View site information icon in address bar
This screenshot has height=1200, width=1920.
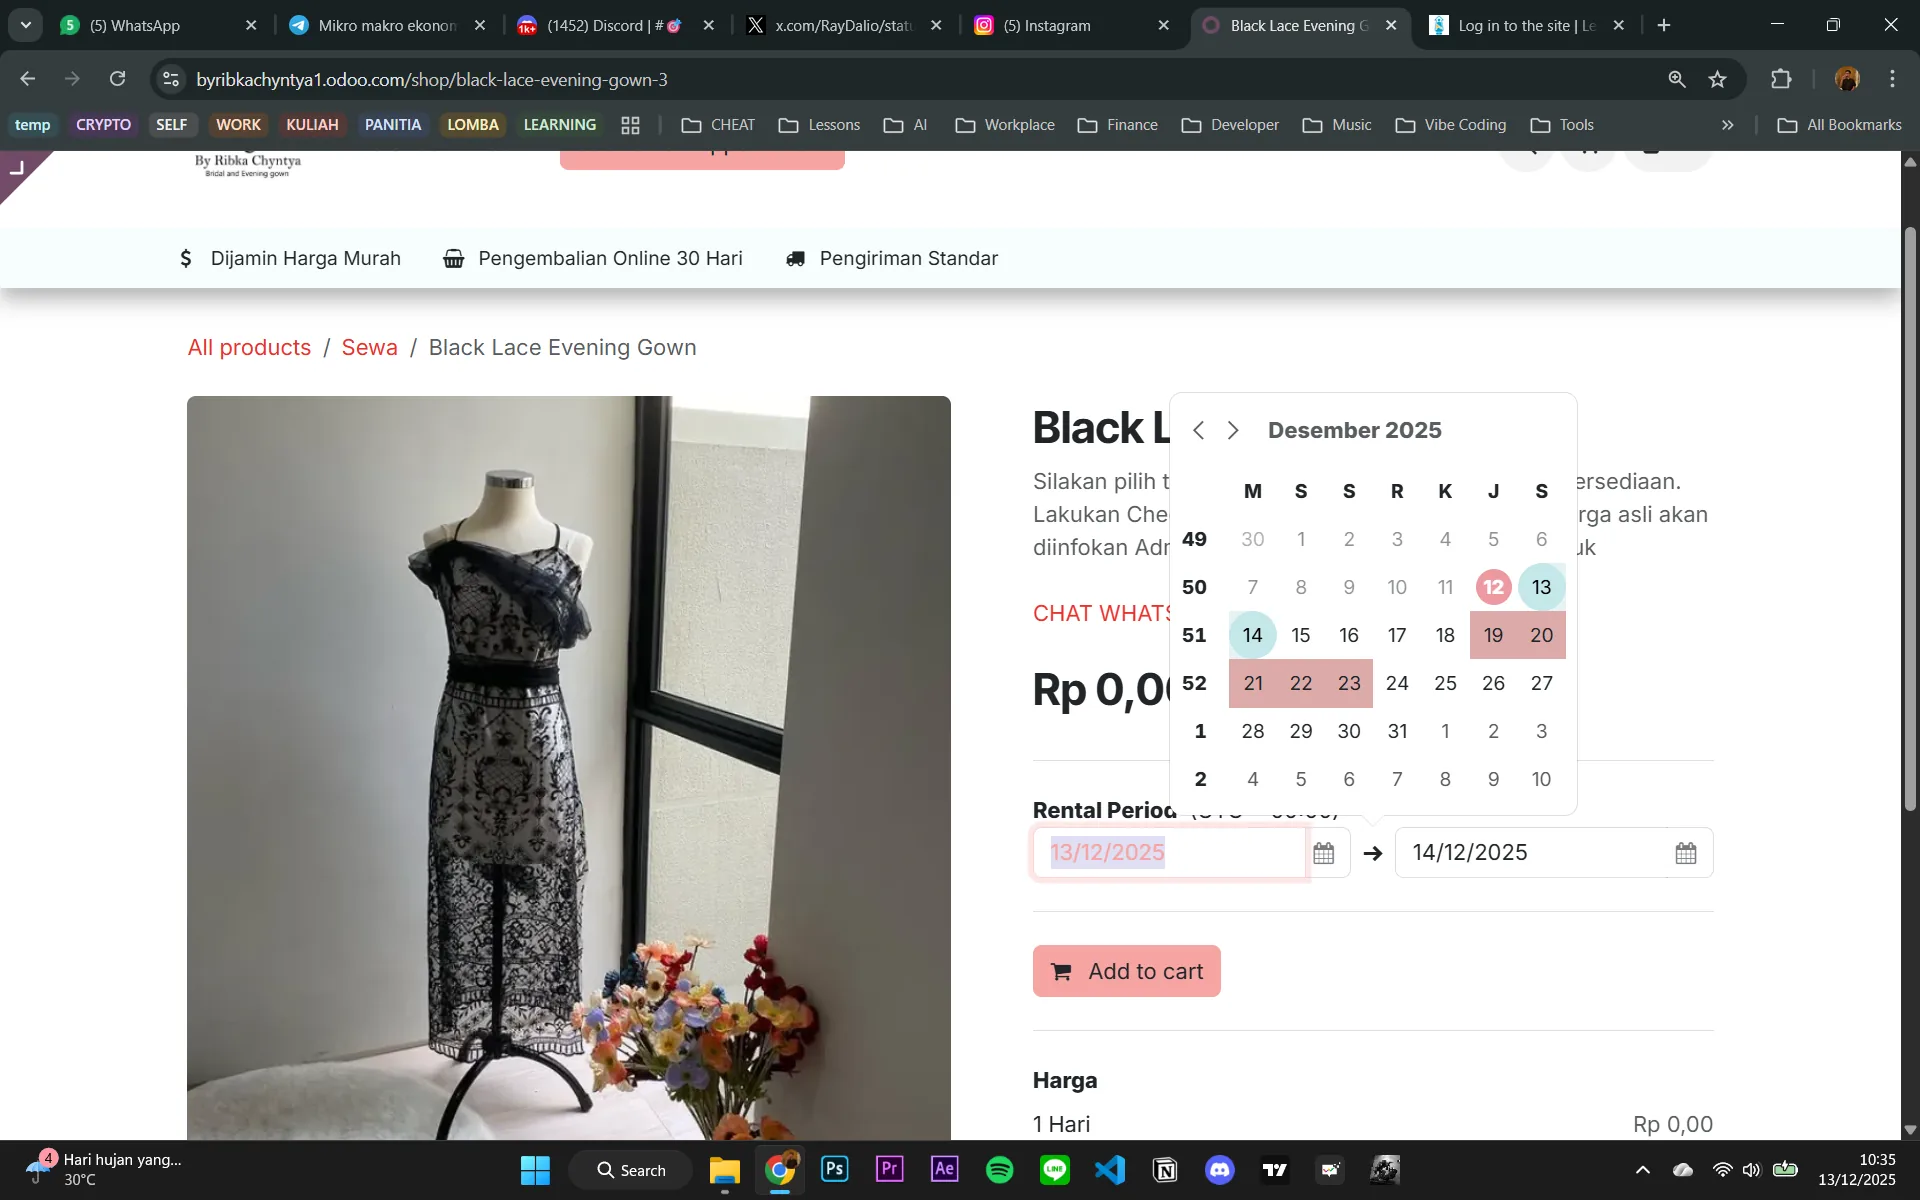coord(171,79)
